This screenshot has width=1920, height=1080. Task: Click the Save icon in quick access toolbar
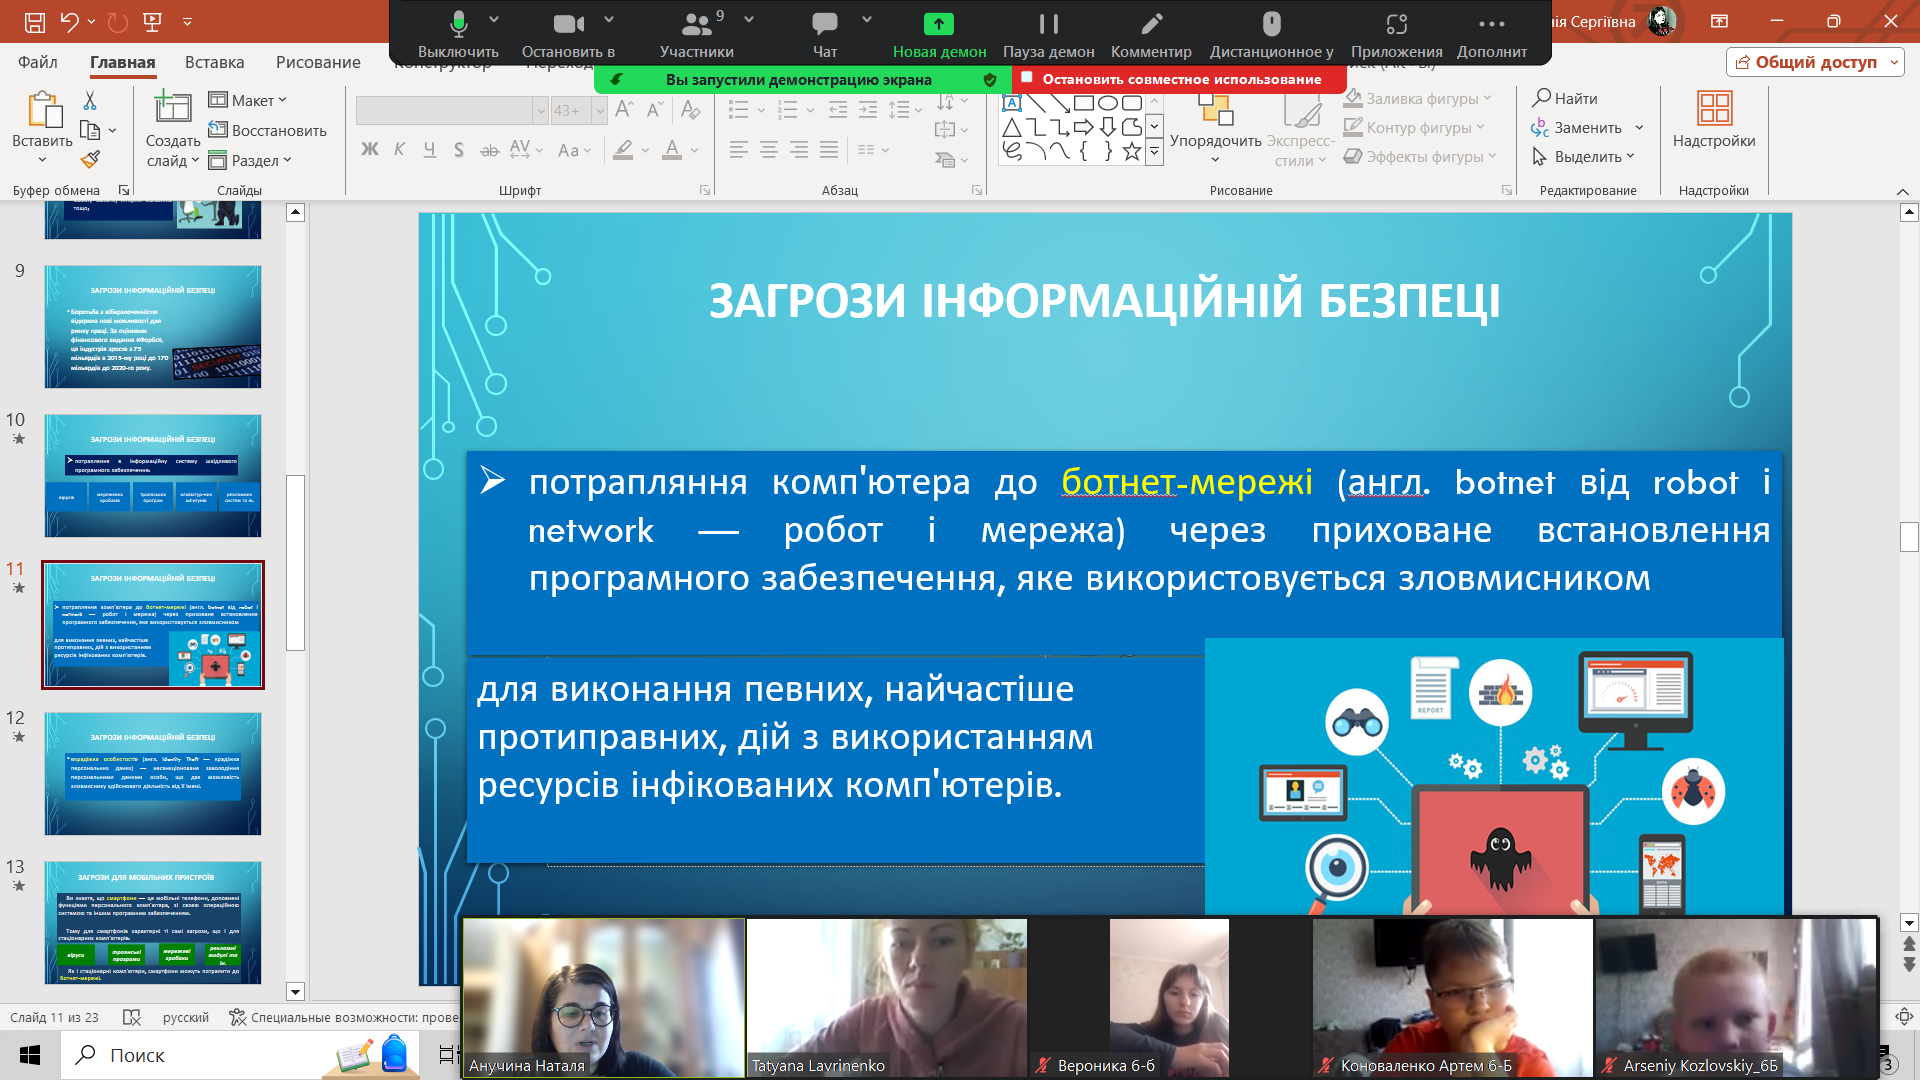[34, 21]
